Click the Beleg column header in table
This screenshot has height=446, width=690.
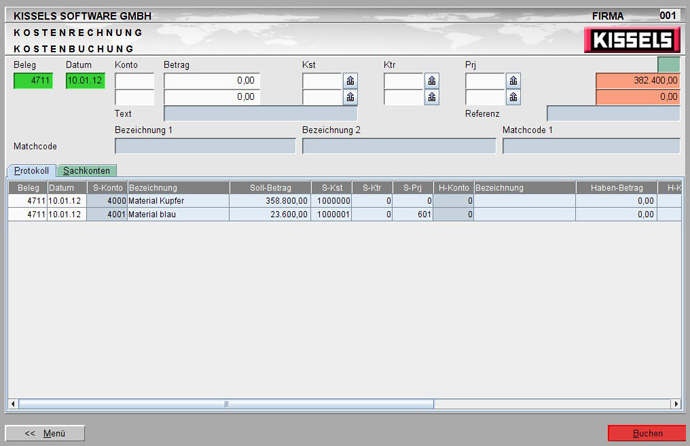[x=28, y=188]
